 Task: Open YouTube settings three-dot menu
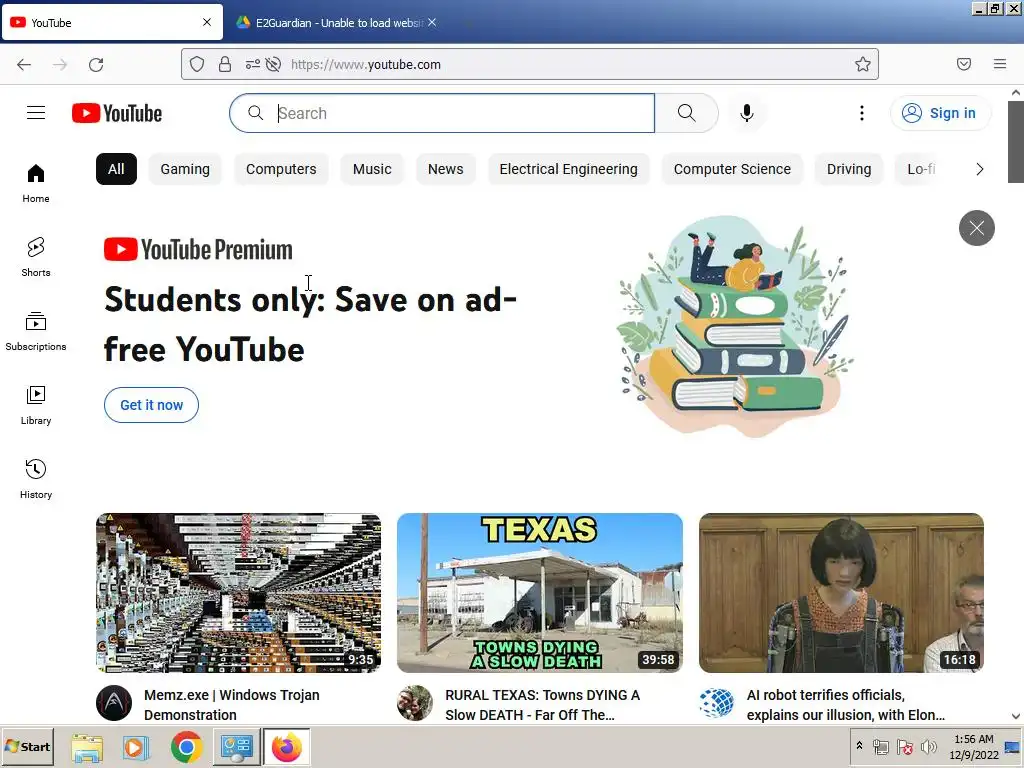[x=862, y=113]
